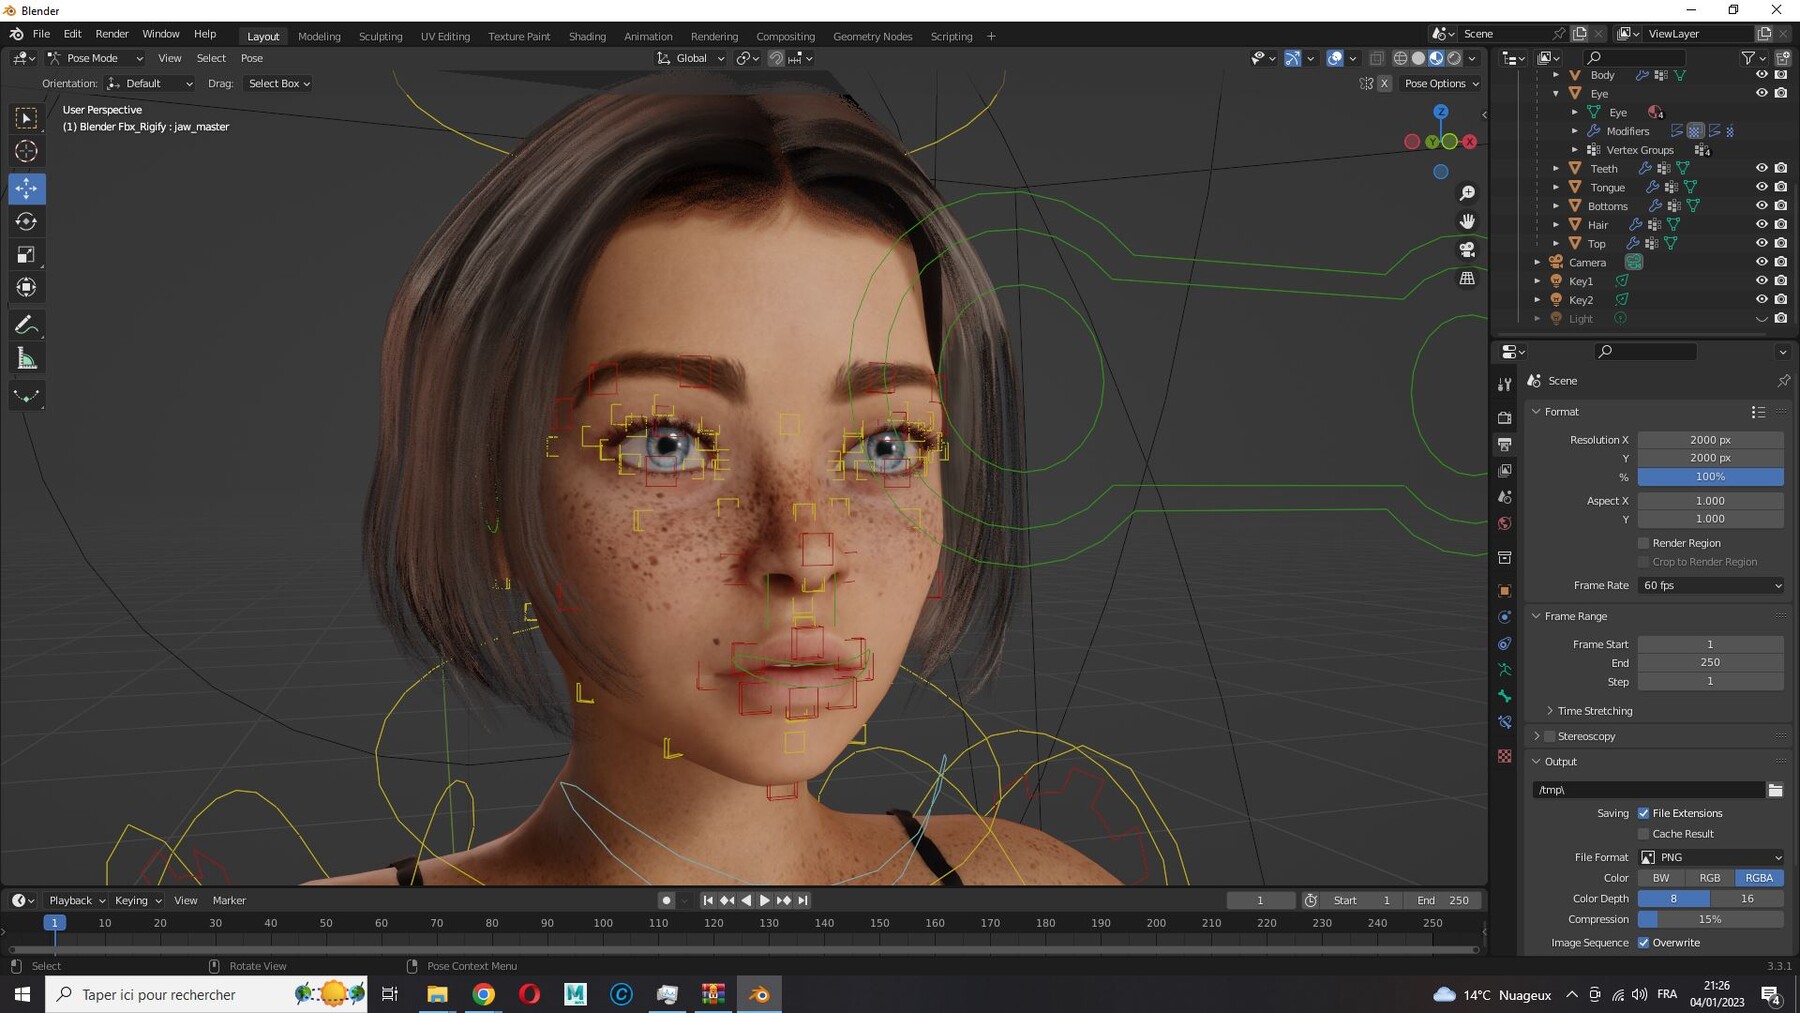Image resolution: width=1800 pixels, height=1013 pixels.
Task: Enable the Stereoscopy checkbox
Action: (x=1550, y=737)
